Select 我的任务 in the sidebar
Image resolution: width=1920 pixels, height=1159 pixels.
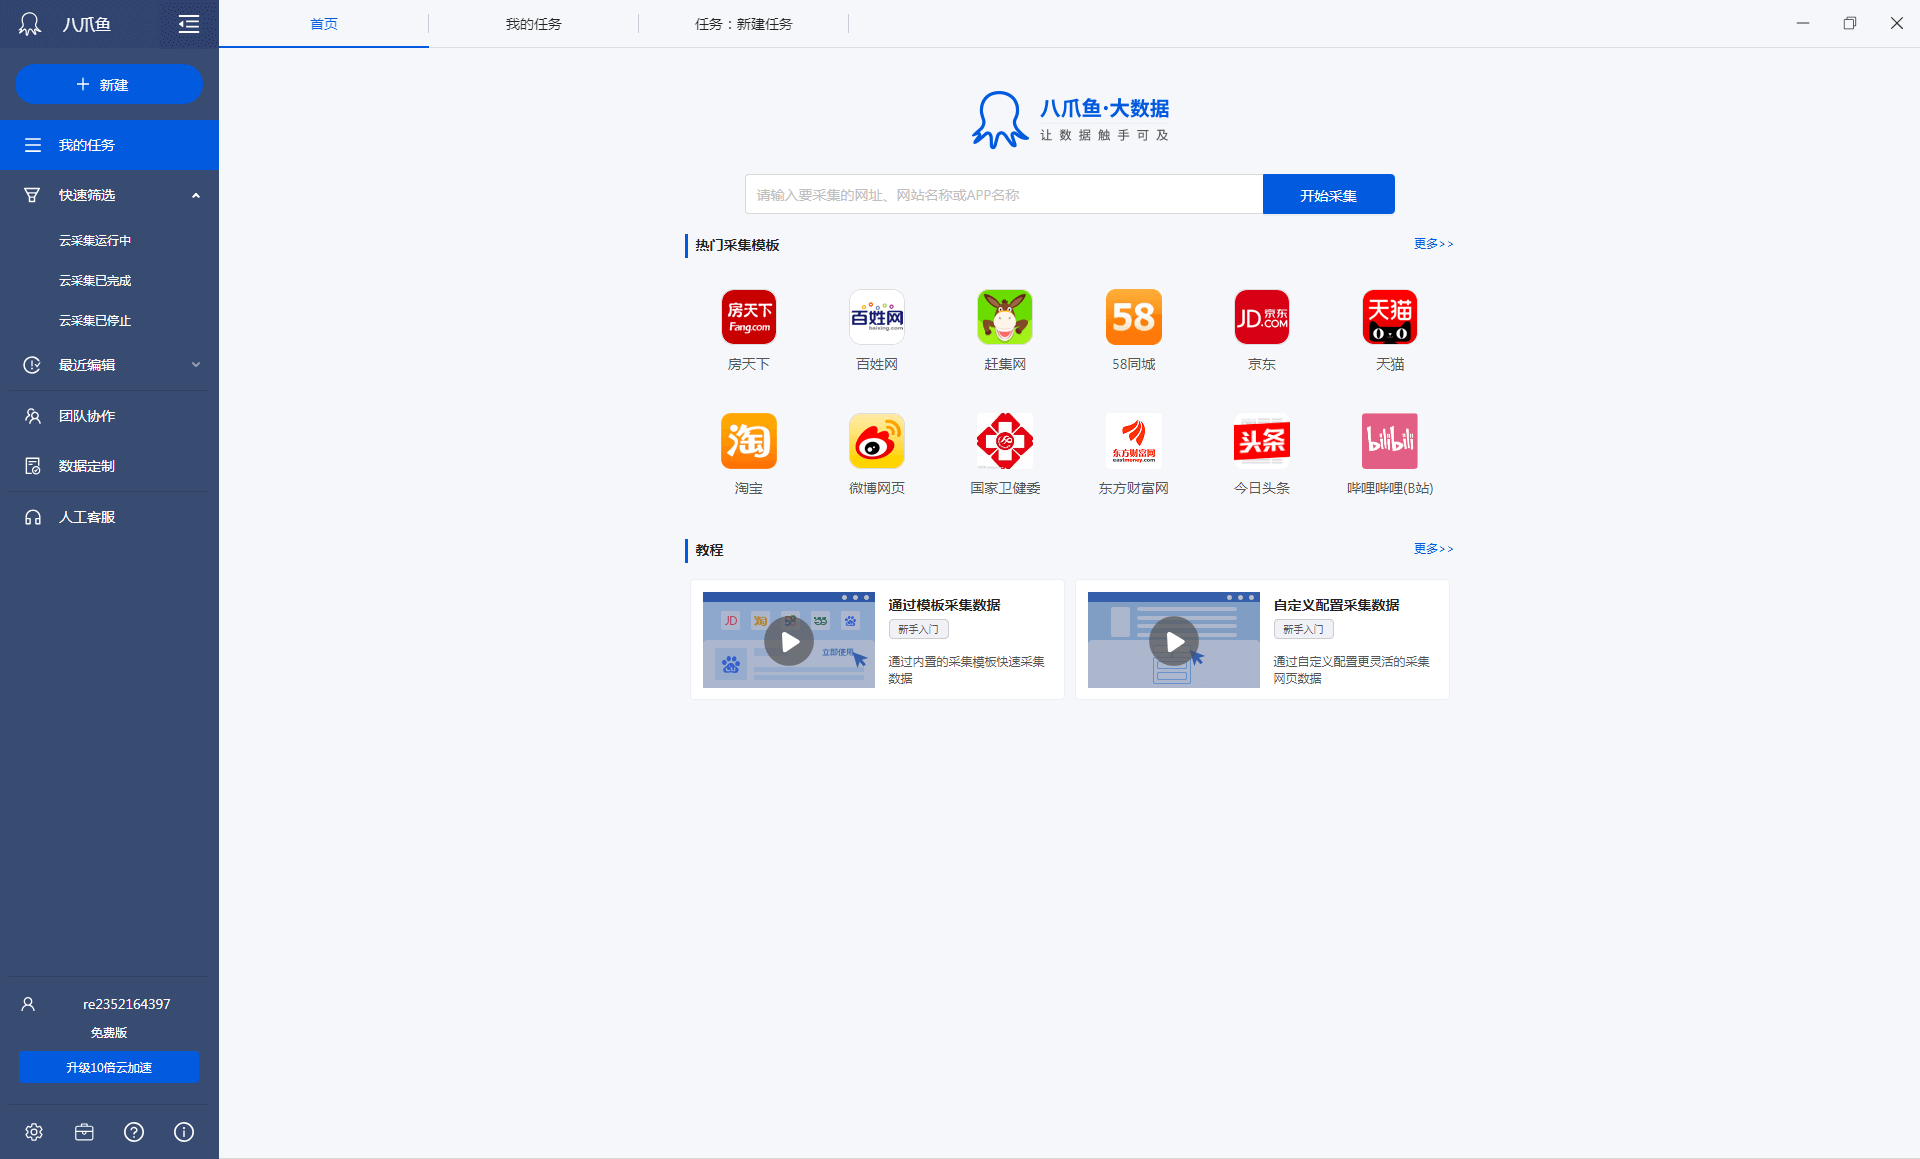(109, 145)
